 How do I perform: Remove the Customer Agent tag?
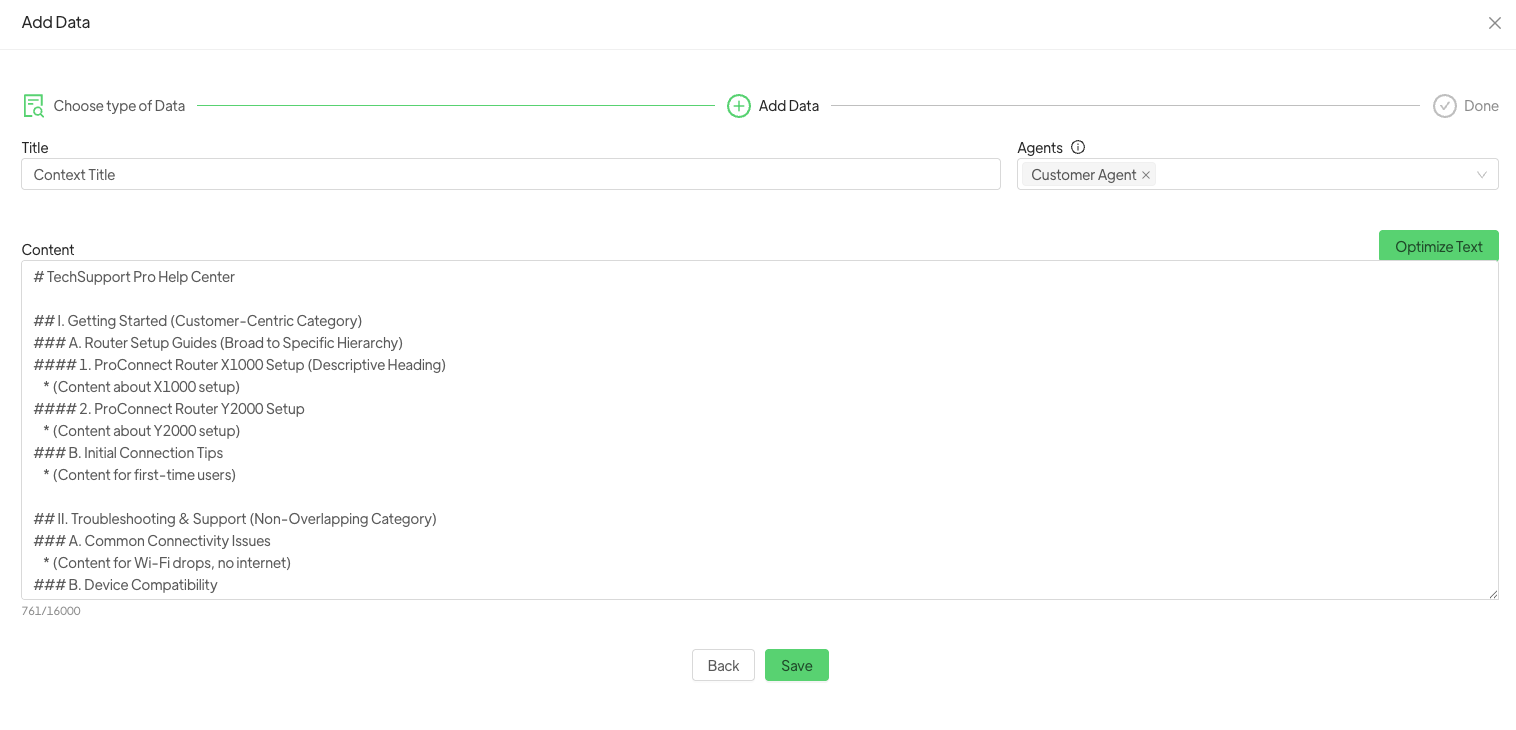pos(1146,175)
